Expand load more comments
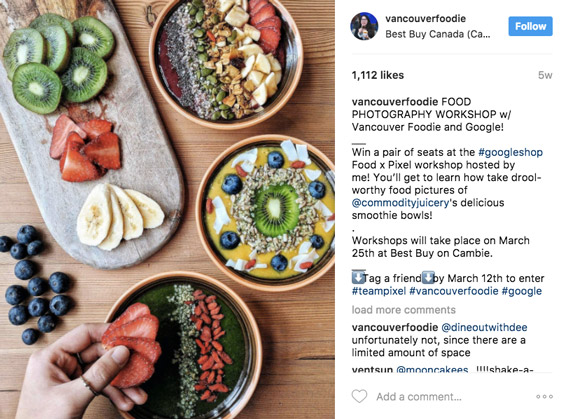 (x=404, y=310)
